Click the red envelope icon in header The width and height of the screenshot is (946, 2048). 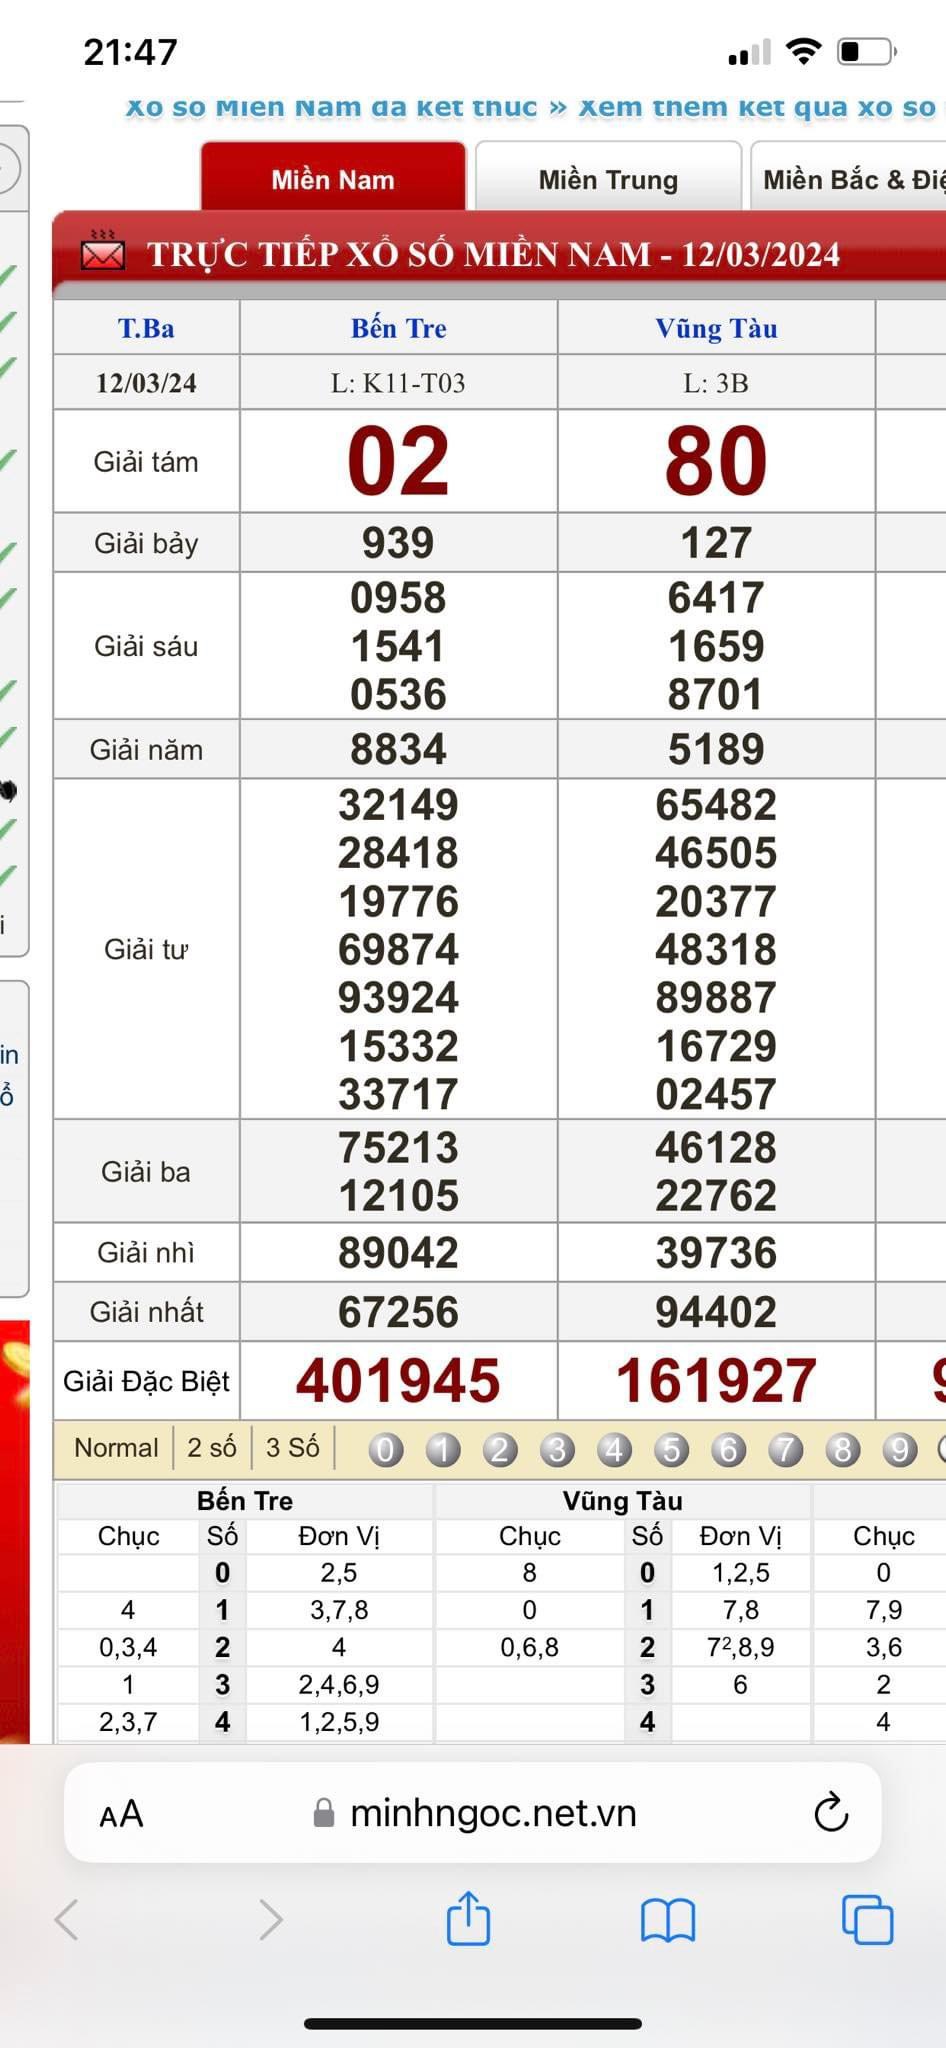click(x=102, y=253)
